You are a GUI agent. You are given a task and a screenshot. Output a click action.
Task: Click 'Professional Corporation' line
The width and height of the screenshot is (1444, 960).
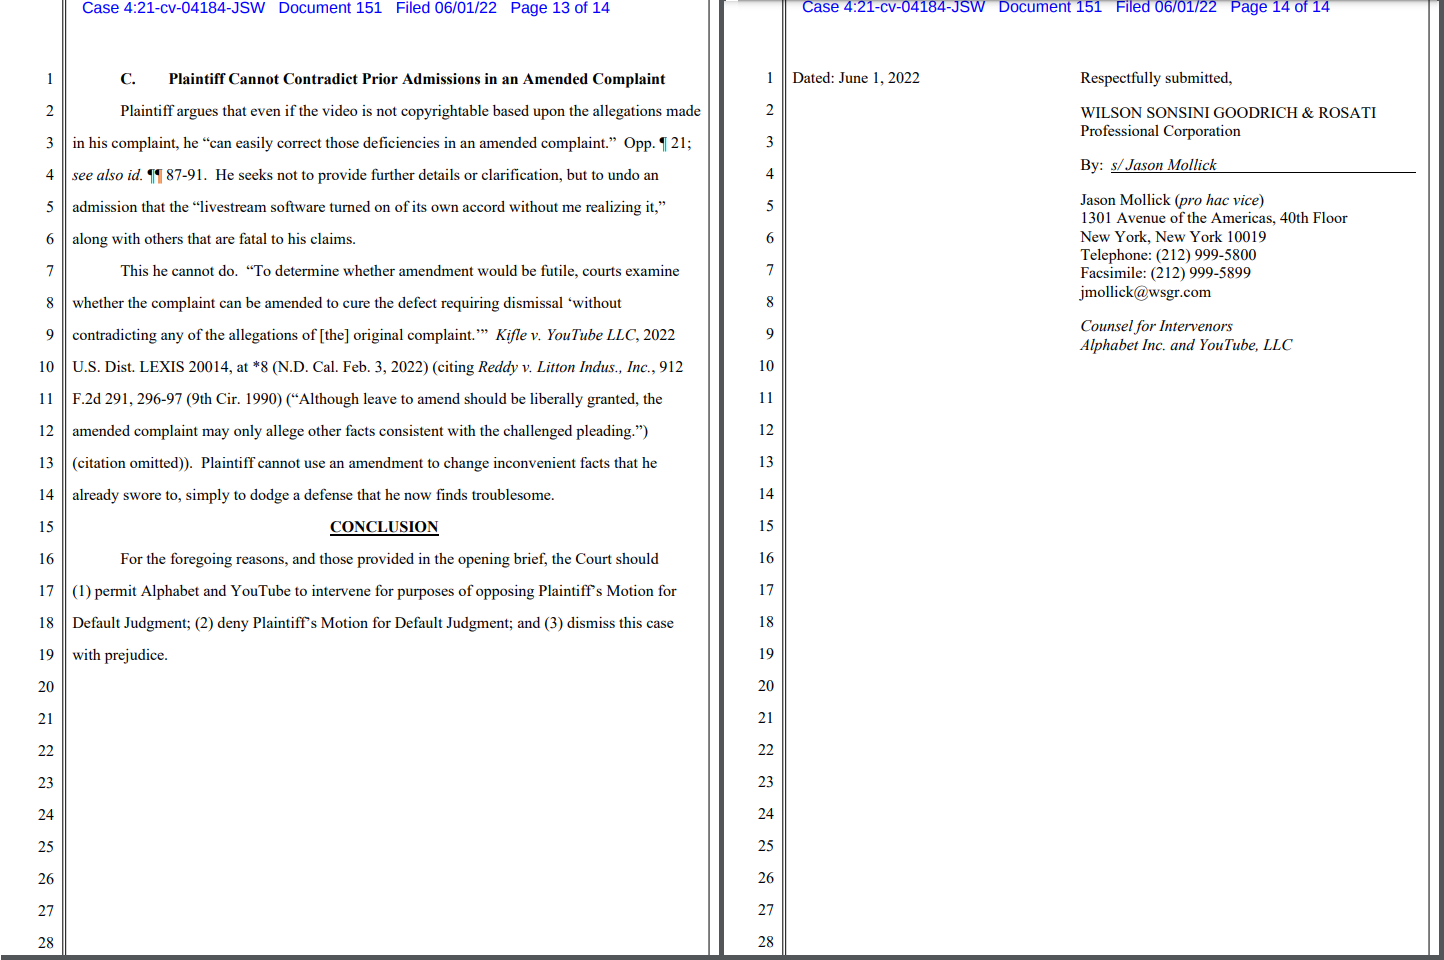pos(1160,131)
